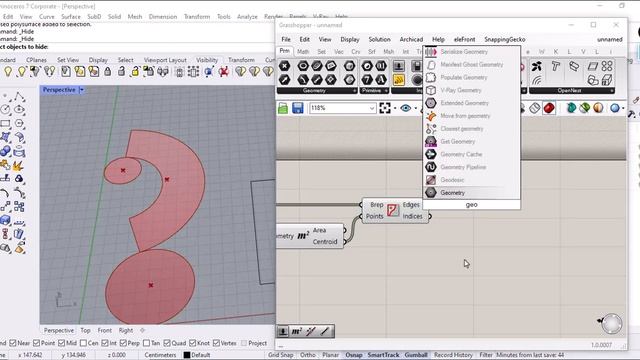Switch to the Math component tab
Image resolution: width=640 pixels, height=360 pixels.
click(303, 52)
